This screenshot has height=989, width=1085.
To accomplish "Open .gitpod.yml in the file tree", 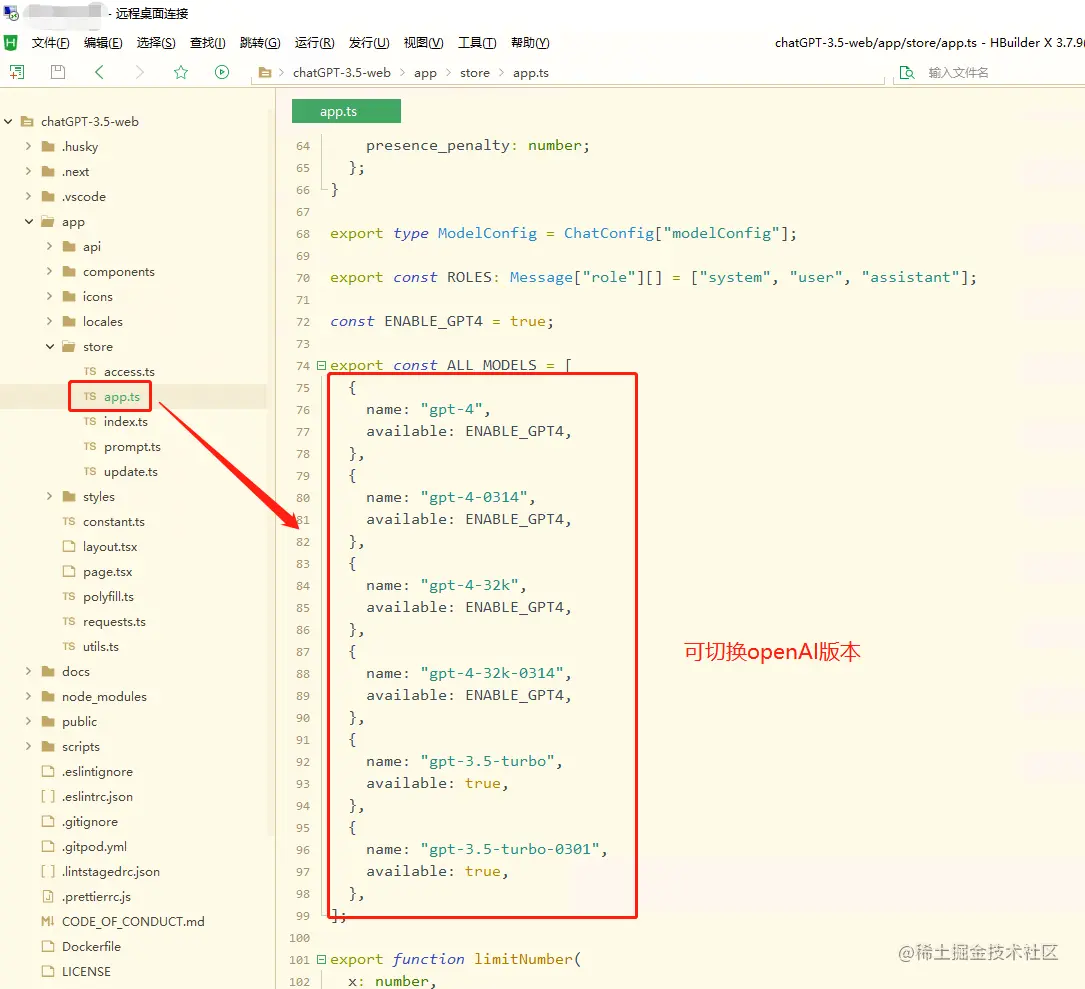I will click(94, 846).
